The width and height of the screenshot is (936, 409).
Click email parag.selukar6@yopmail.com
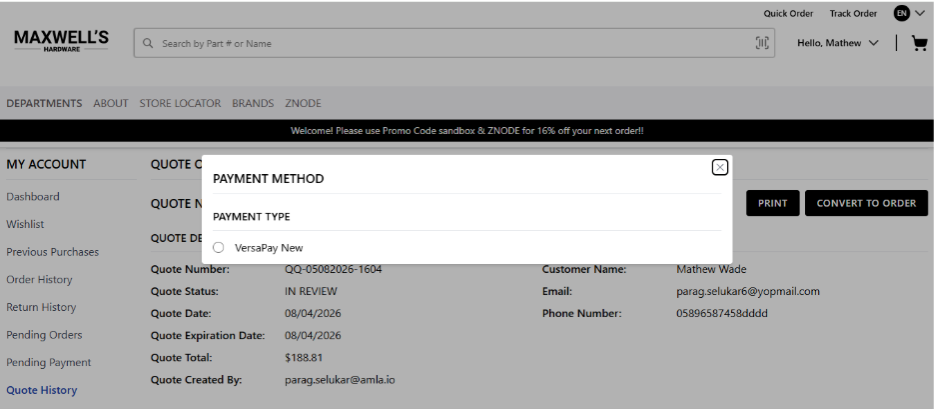747,291
